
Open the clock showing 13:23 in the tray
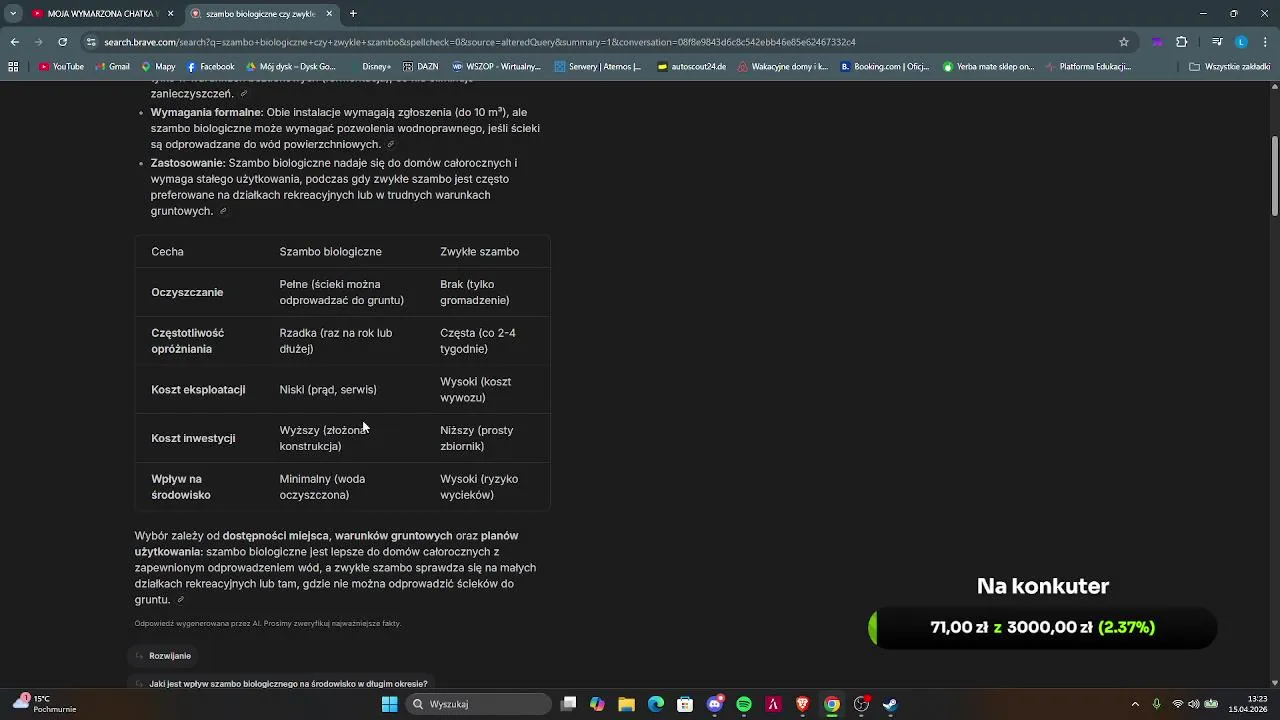1249,704
